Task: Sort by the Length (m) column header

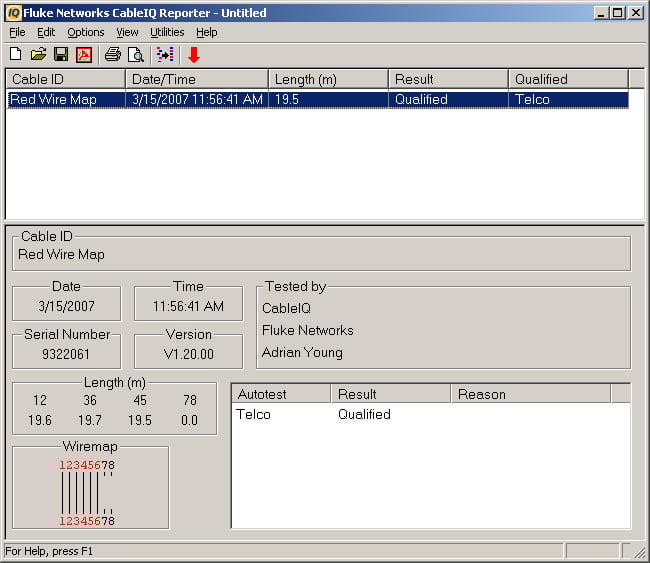Action: click(329, 79)
